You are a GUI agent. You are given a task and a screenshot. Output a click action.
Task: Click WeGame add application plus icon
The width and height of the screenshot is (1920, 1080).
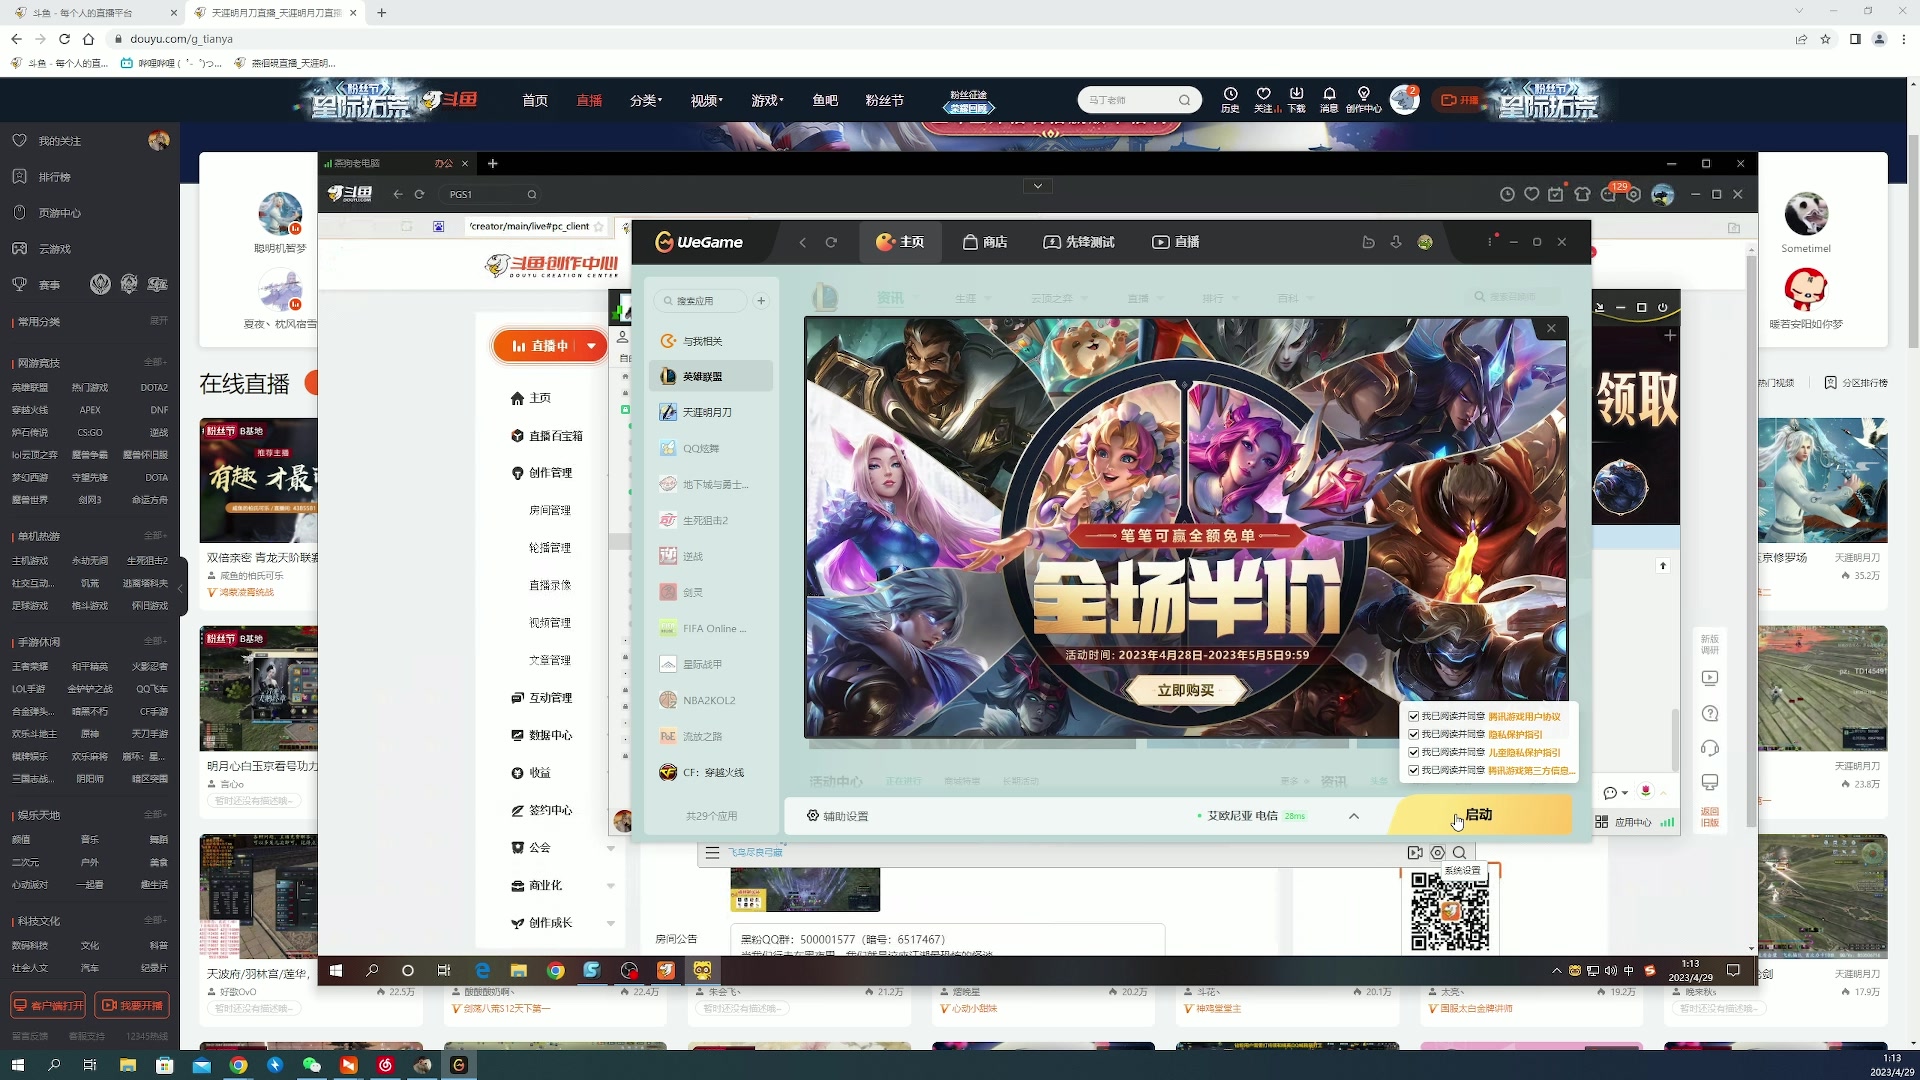(761, 301)
